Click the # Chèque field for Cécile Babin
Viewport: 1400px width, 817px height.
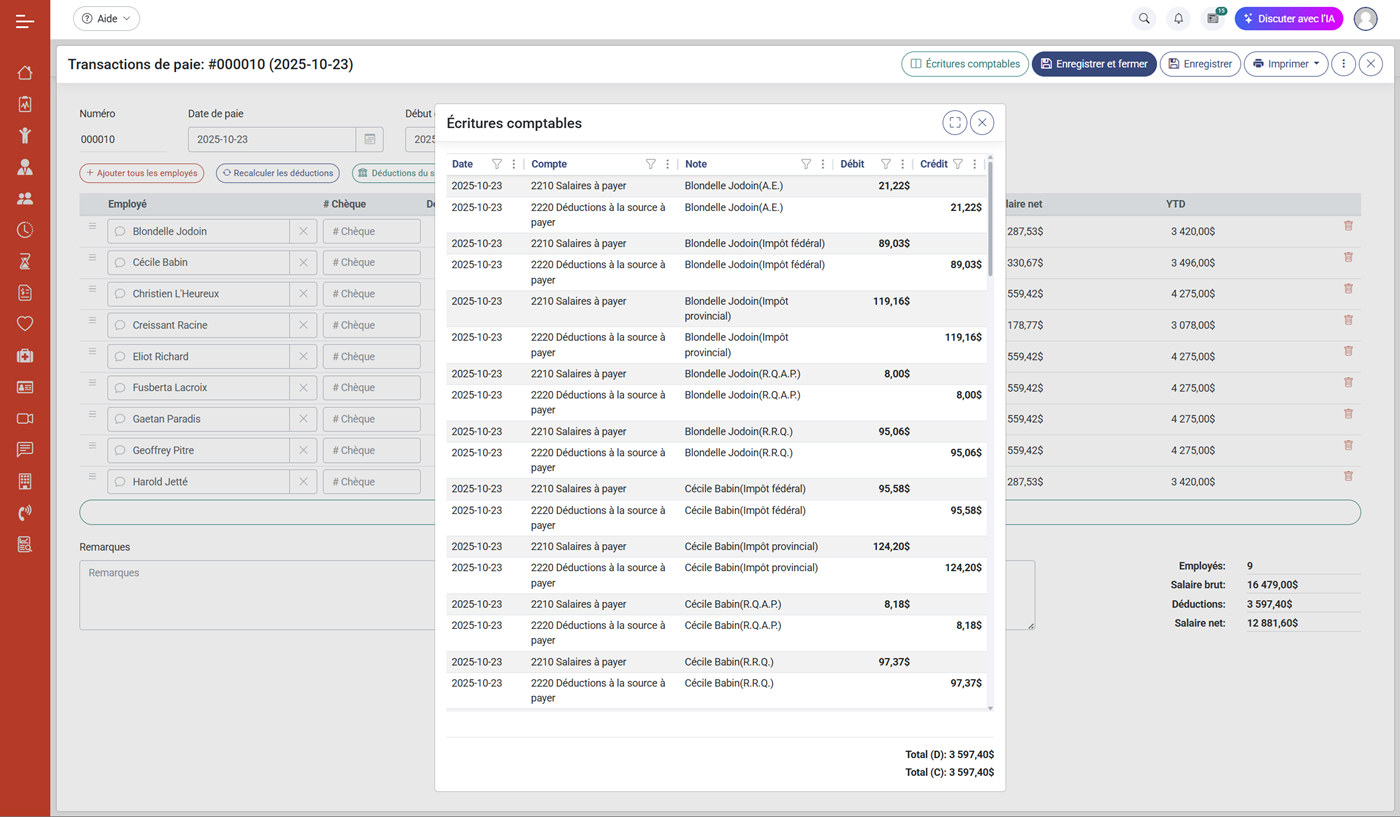pos(370,262)
